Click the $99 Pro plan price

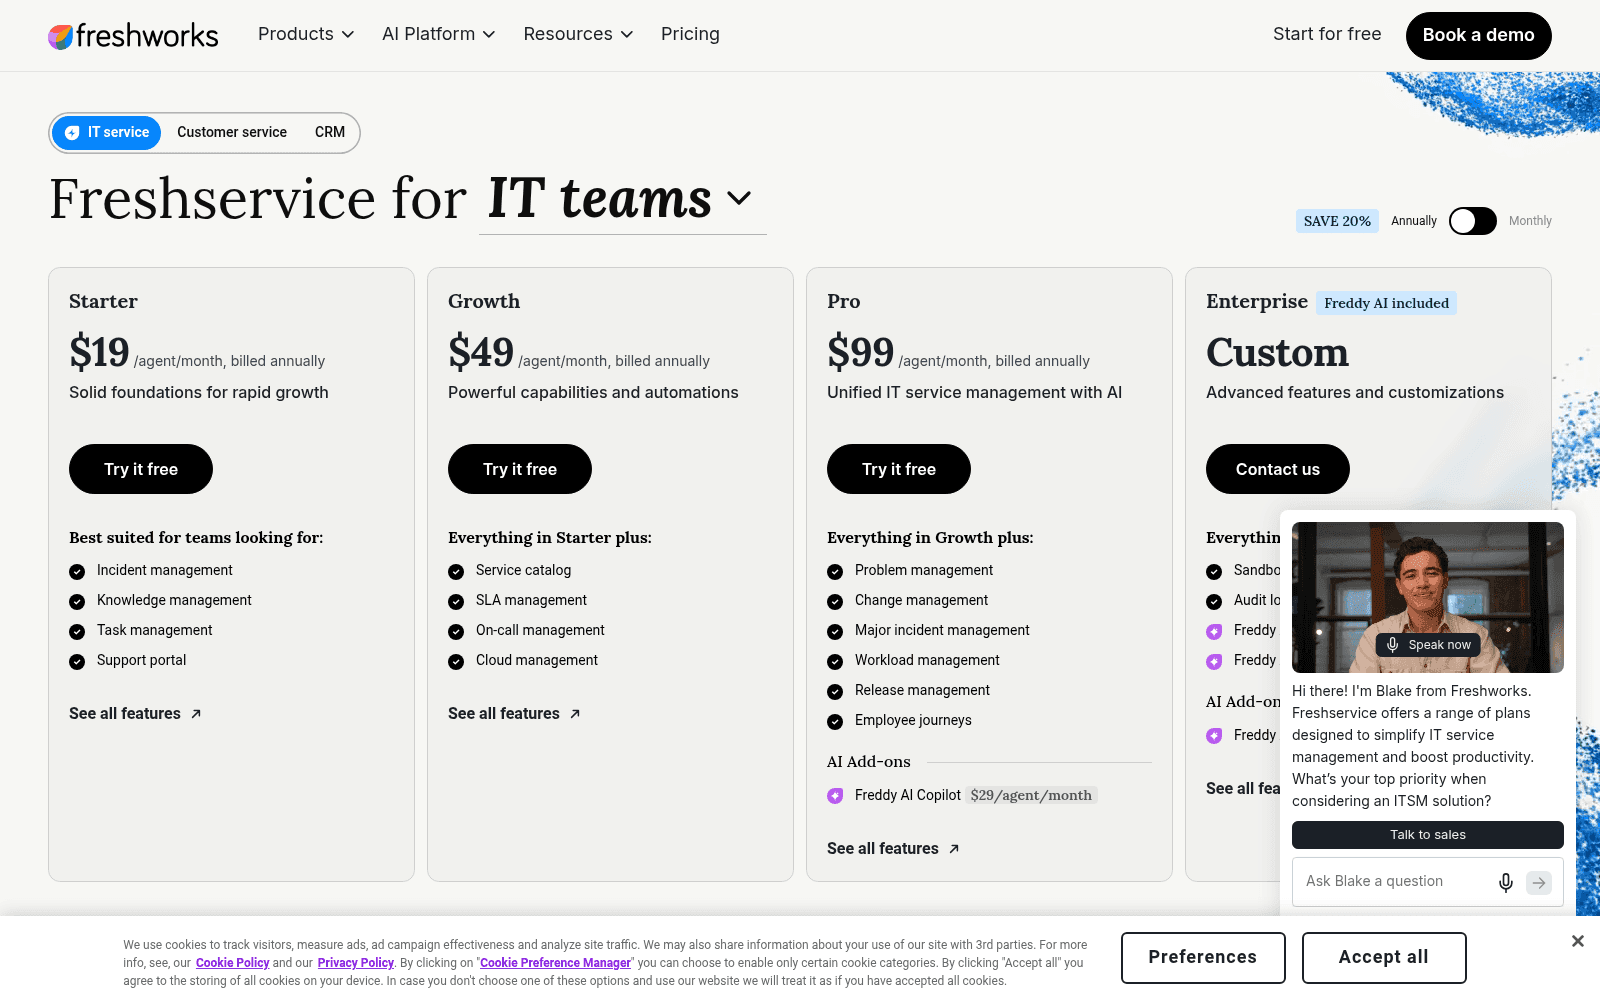tap(861, 352)
